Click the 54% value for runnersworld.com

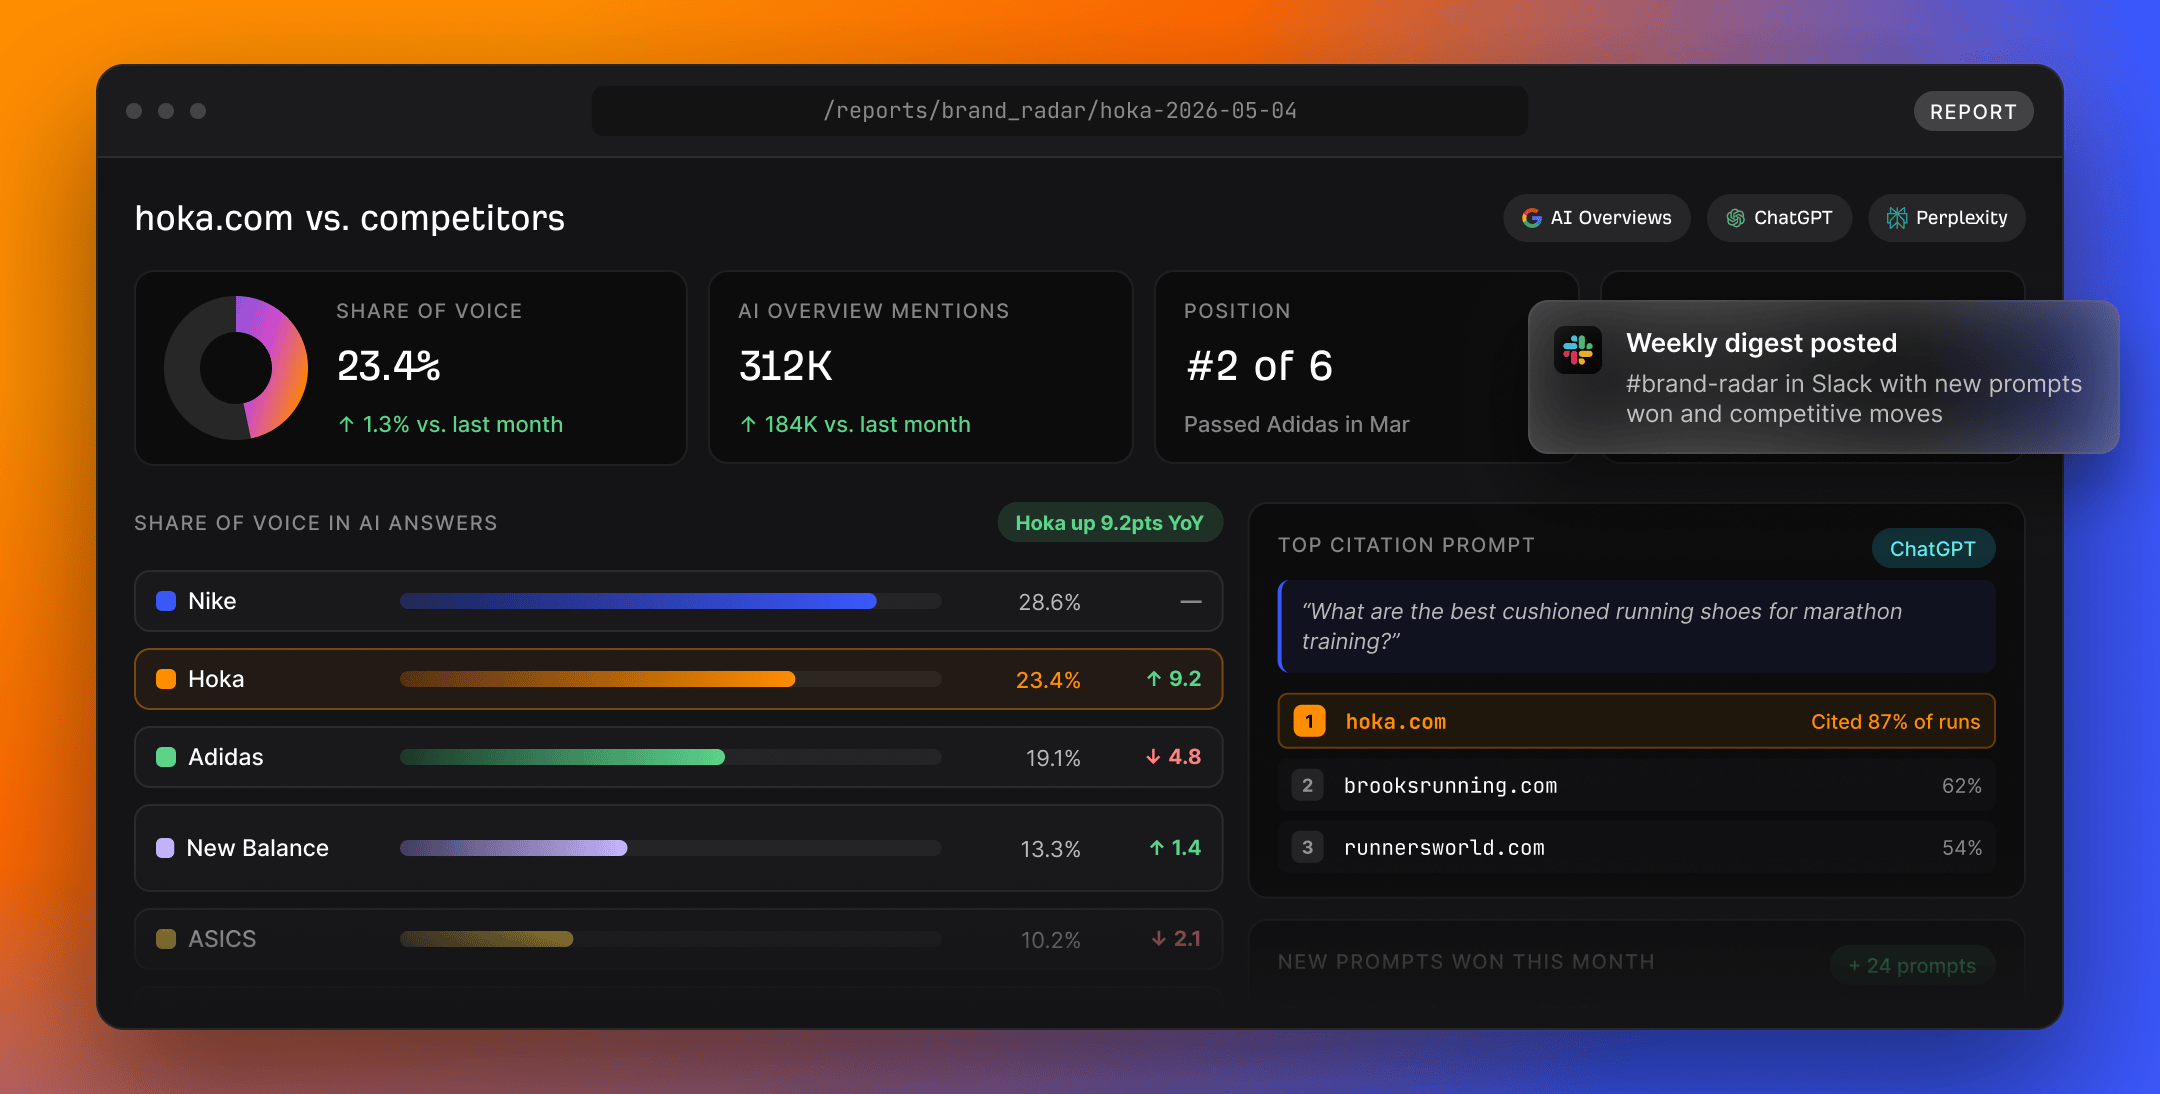(1961, 848)
